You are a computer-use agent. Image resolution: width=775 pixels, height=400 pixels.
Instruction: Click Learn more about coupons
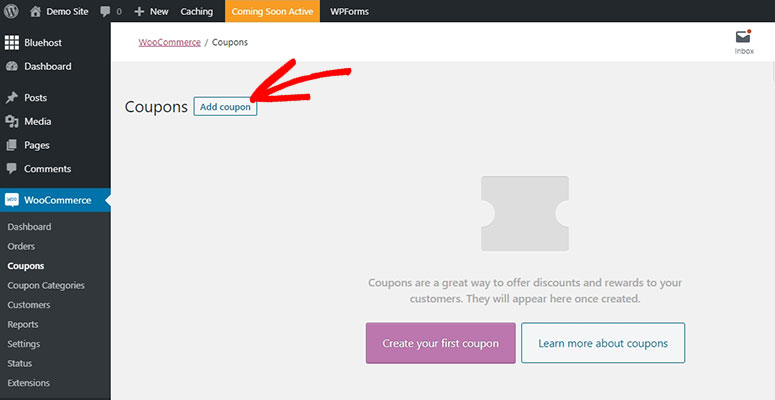[603, 343]
